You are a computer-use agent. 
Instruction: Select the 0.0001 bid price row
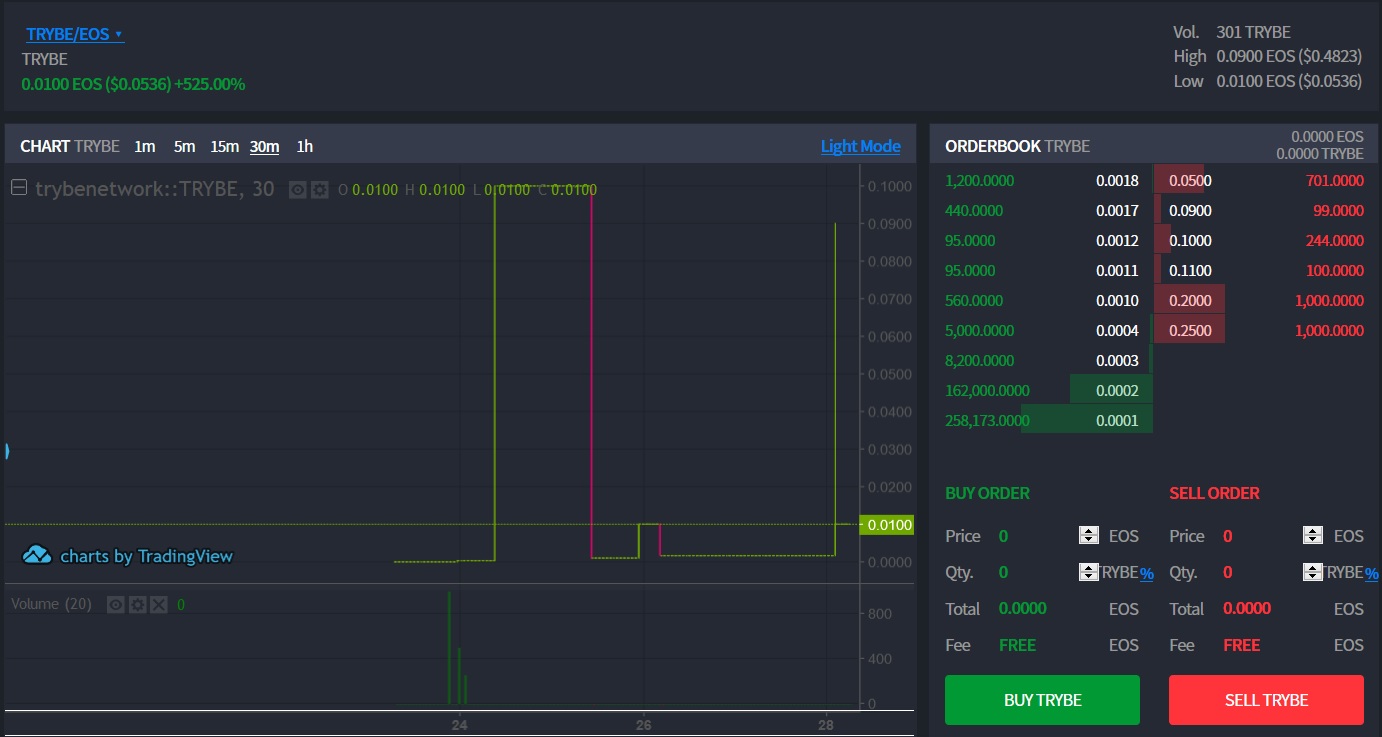point(1042,421)
